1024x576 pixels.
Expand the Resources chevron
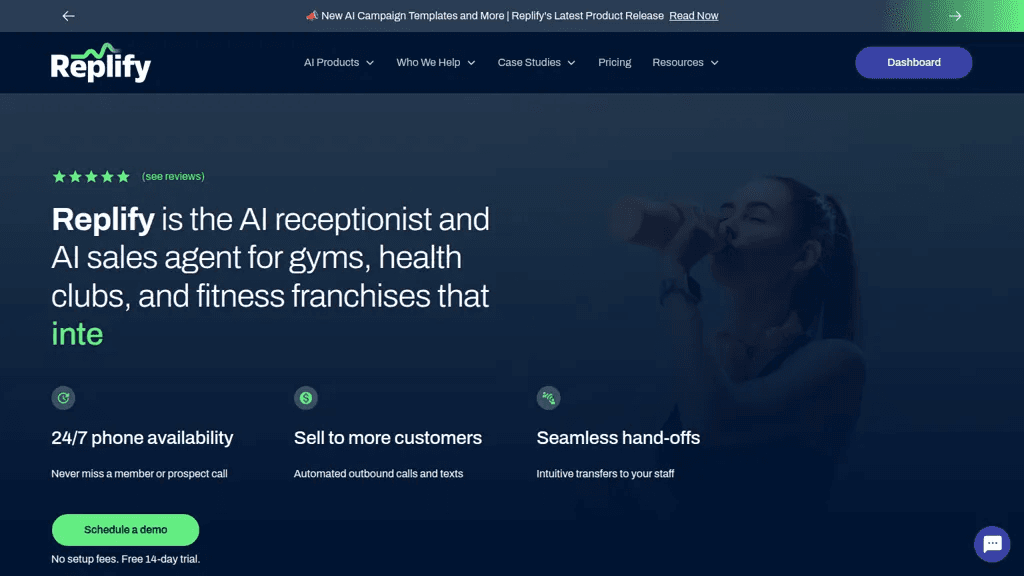click(x=714, y=63)
